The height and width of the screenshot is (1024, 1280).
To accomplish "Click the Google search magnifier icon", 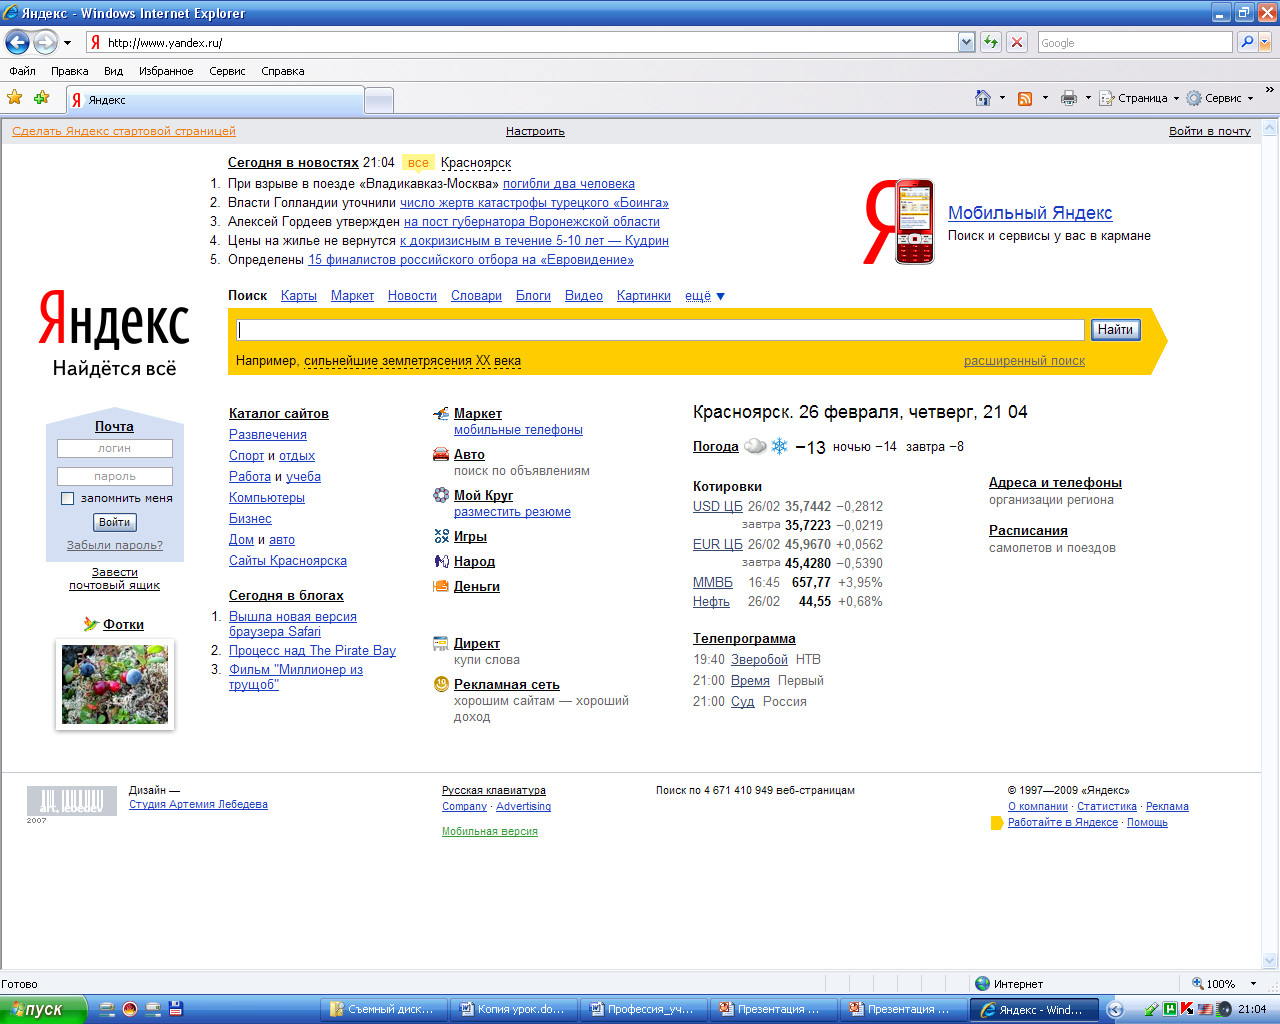I will click(1246, 42).
